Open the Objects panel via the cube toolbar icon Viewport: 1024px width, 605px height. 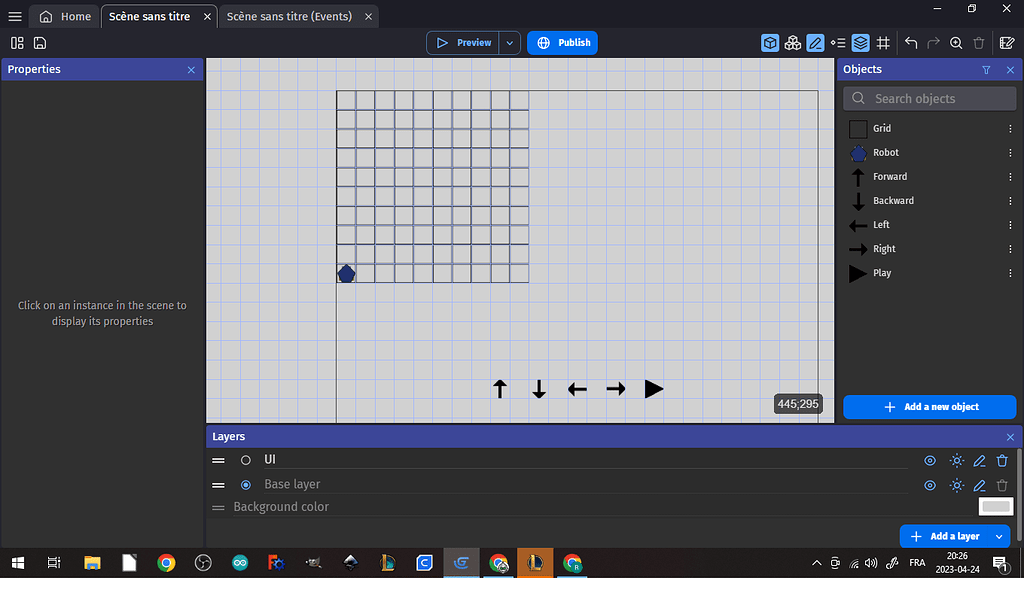769,42
